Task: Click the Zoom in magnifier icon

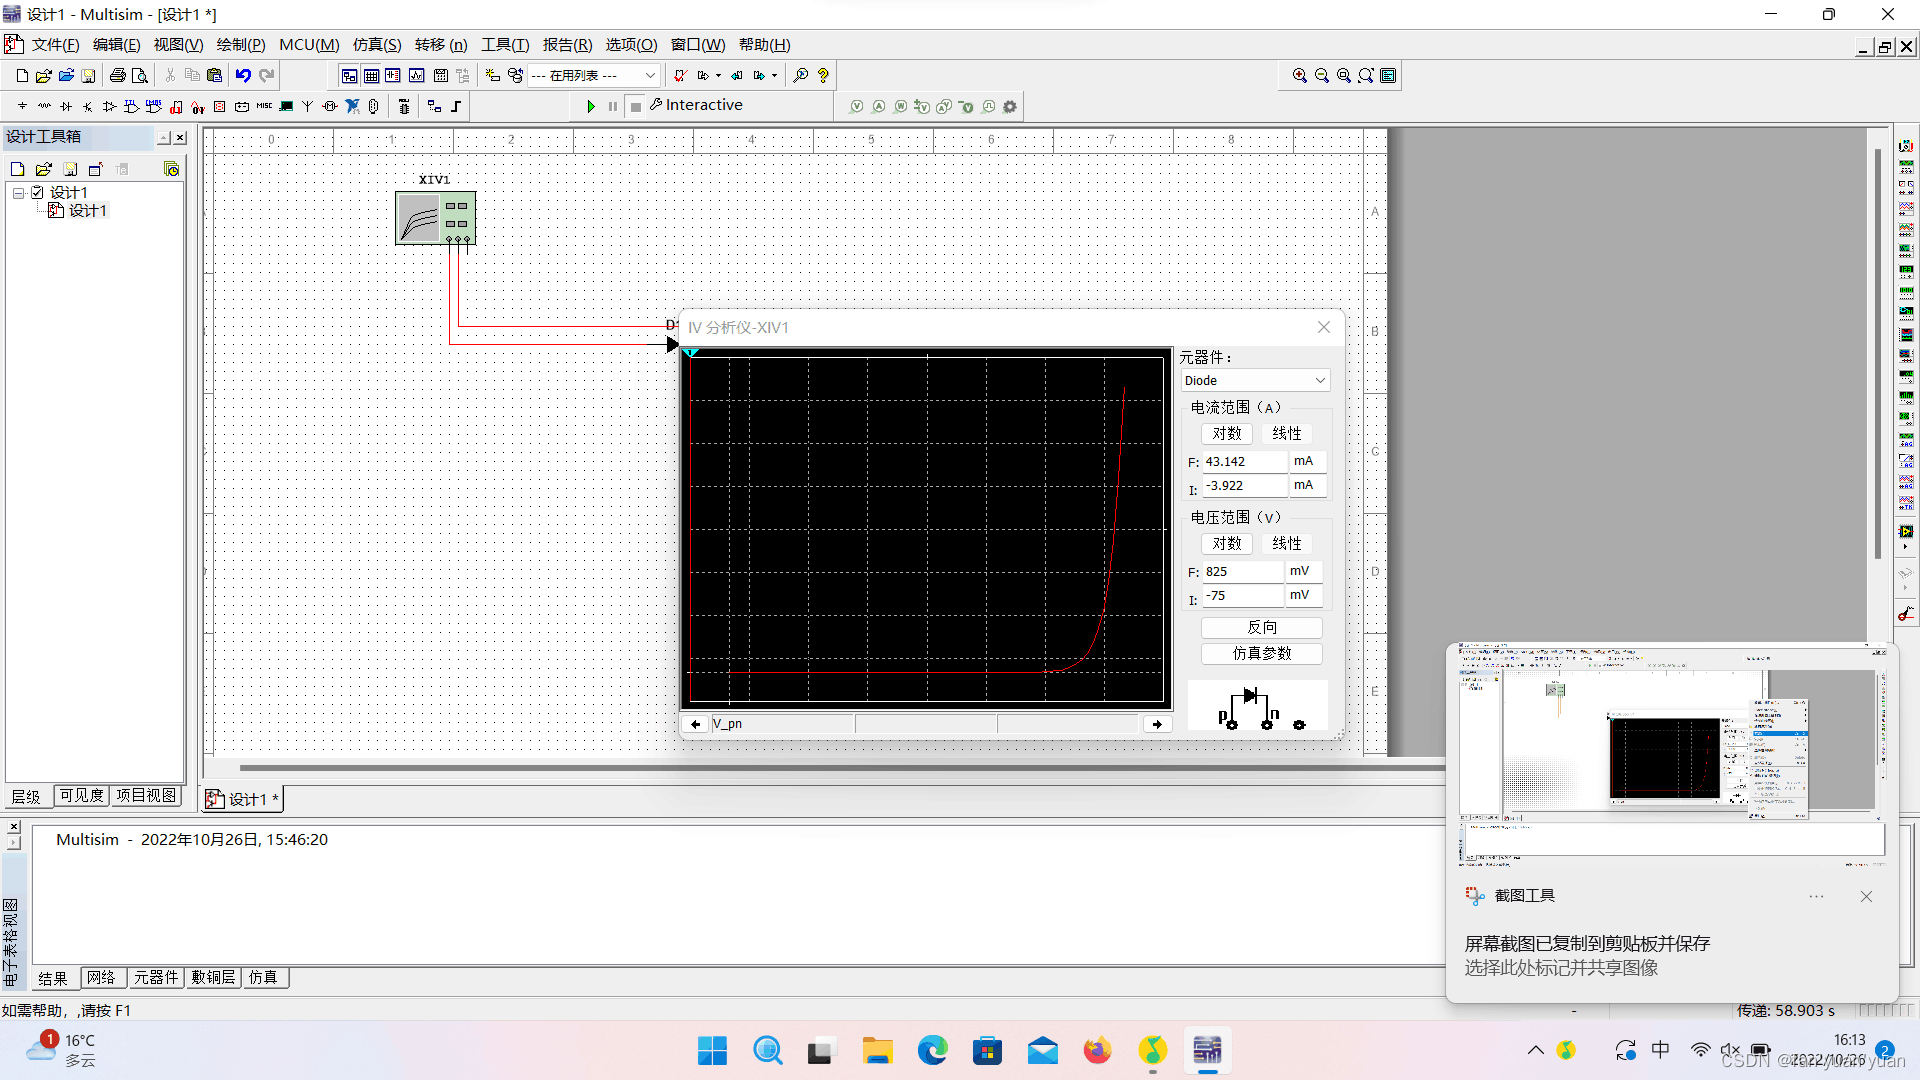Action: coord(1299,75)
